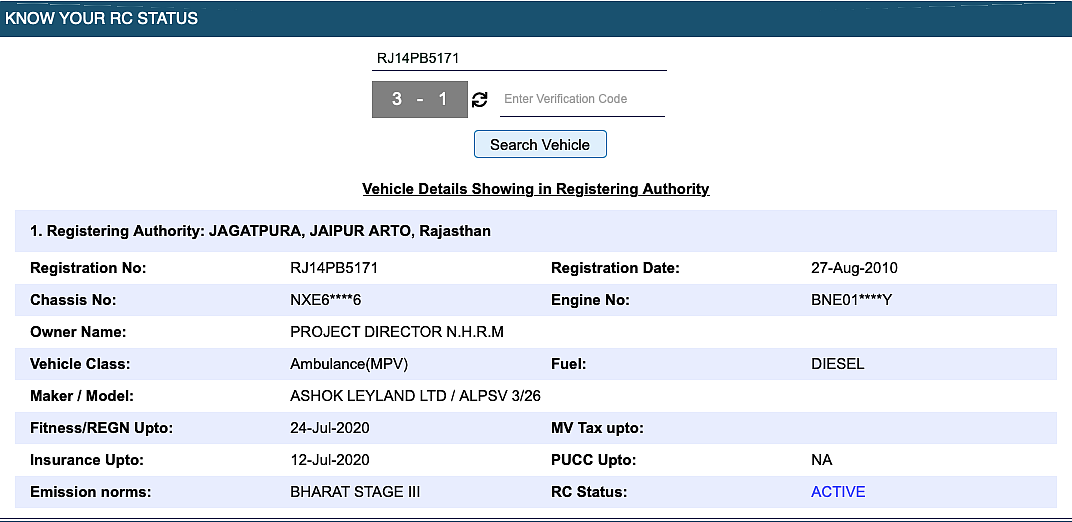The image size is (1072, 522).
Task: Click the vehicle class Ambulance(MPV) value
Action: coord(349,364)
